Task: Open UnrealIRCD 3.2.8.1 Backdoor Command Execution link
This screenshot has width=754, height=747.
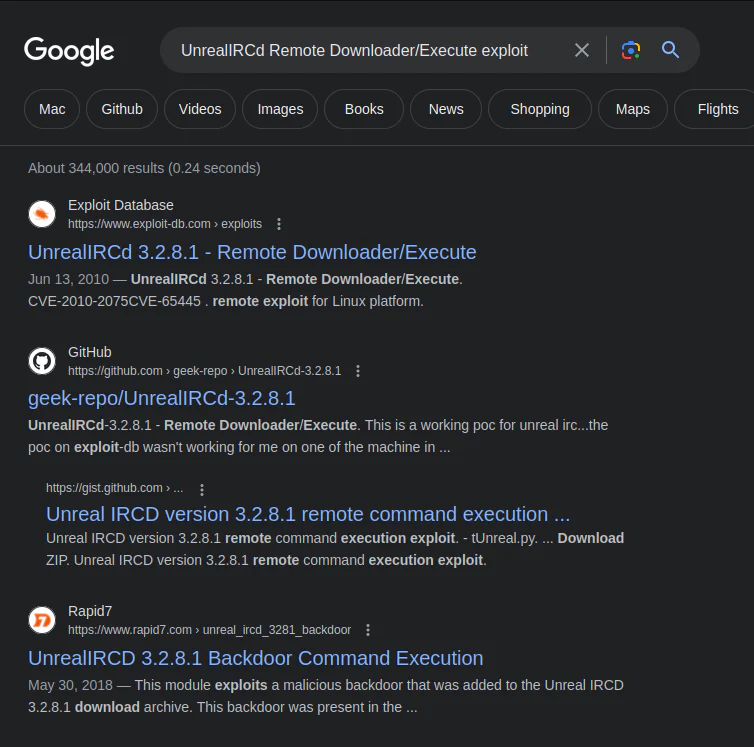Action: pos(255,658)
